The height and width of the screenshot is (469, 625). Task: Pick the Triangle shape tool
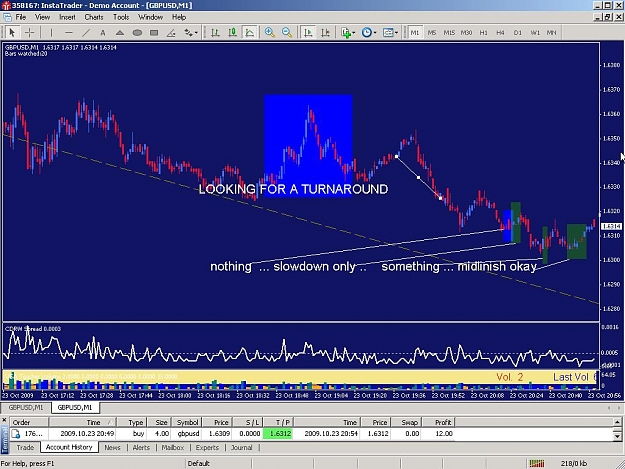pyautogui.click(x=120, y=32)
